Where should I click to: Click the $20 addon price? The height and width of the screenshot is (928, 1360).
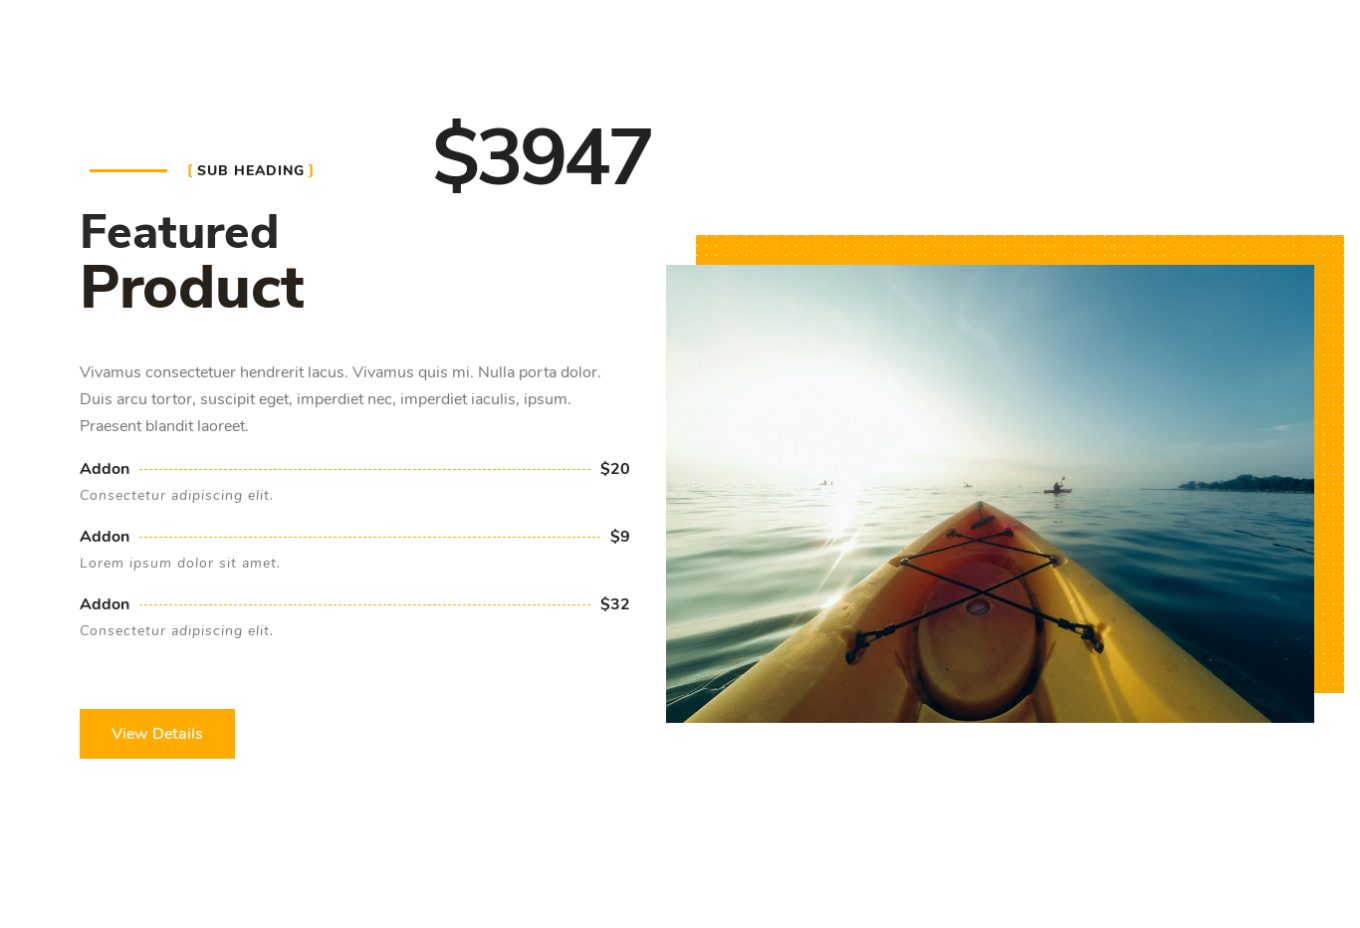[x=614, y=468]
